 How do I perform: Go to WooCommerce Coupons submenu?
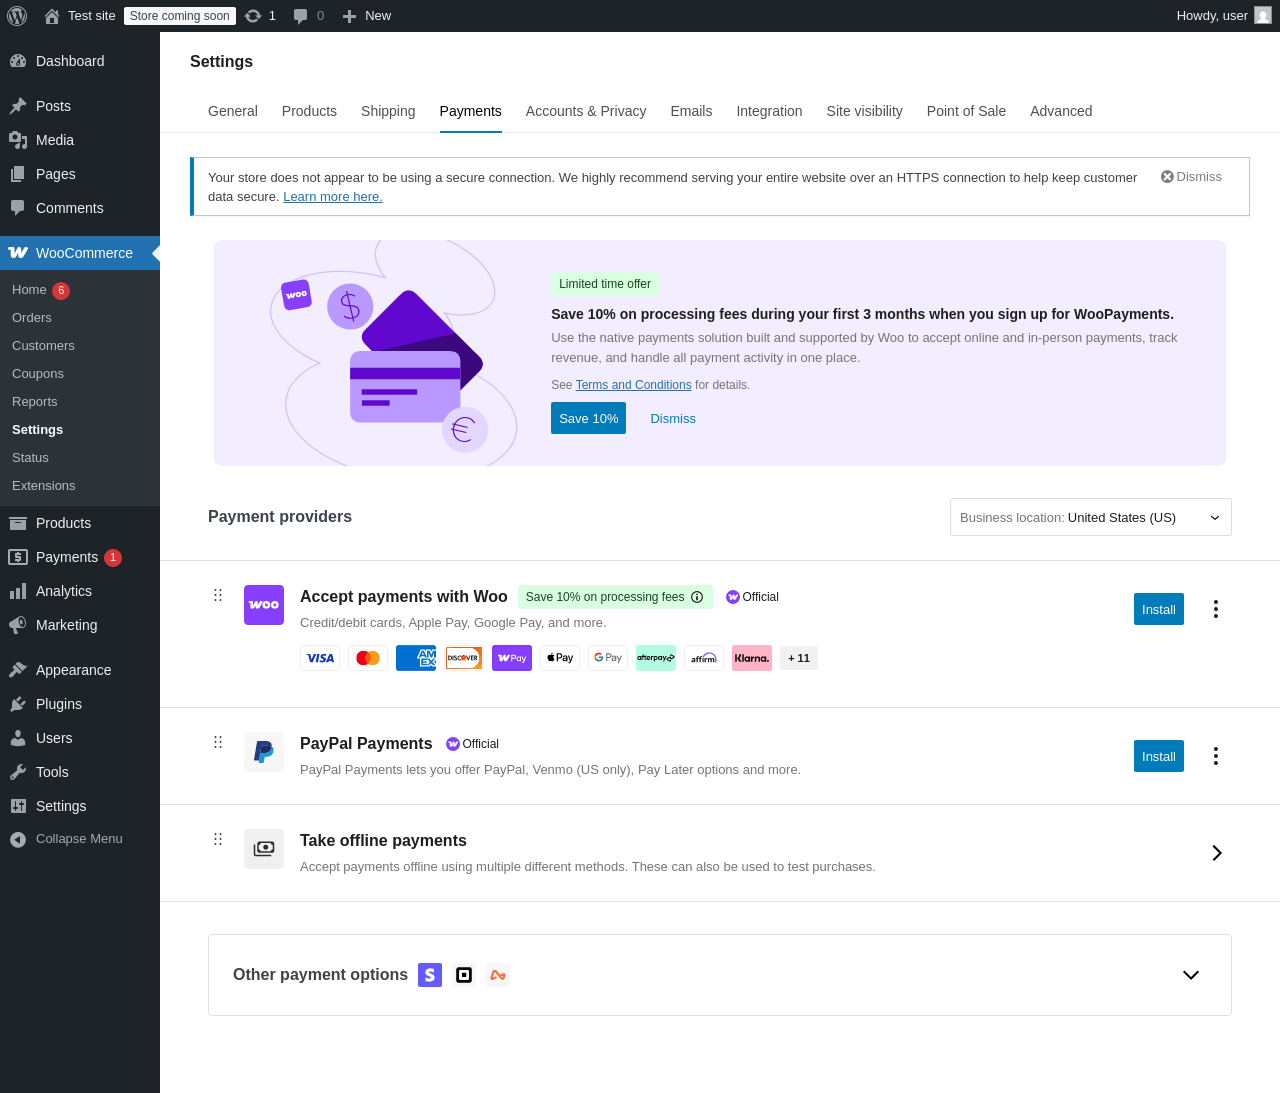pyautogui.click(x=38, y=374)
